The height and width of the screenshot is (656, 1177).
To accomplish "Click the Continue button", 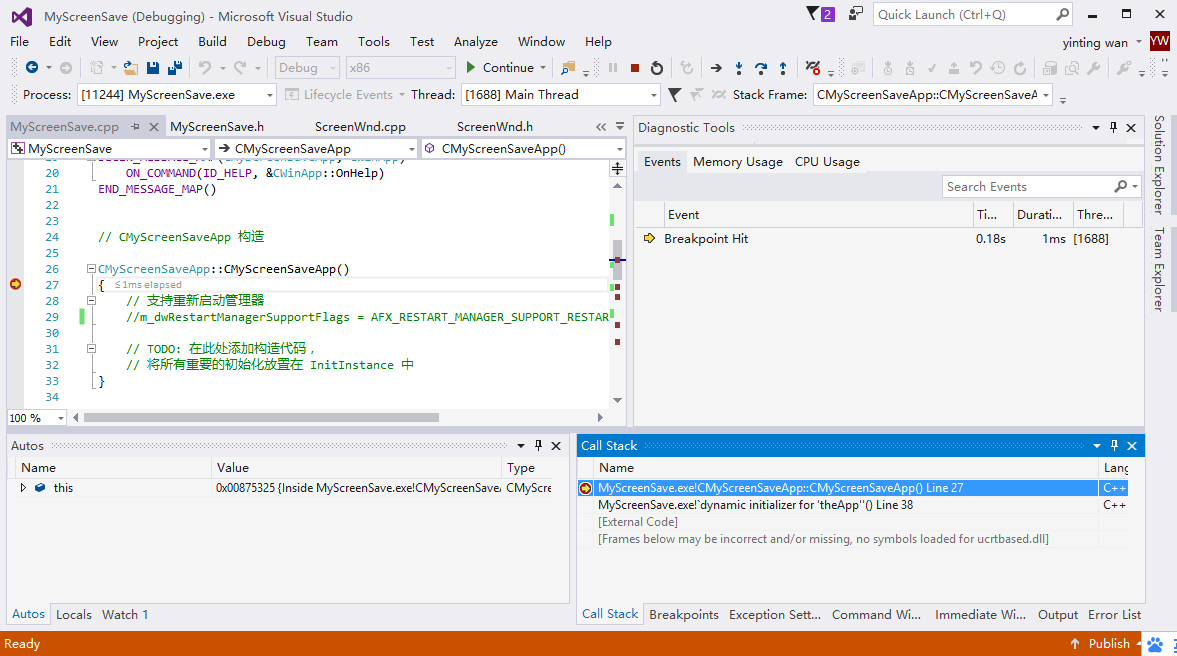I will (x=500, y=68).
